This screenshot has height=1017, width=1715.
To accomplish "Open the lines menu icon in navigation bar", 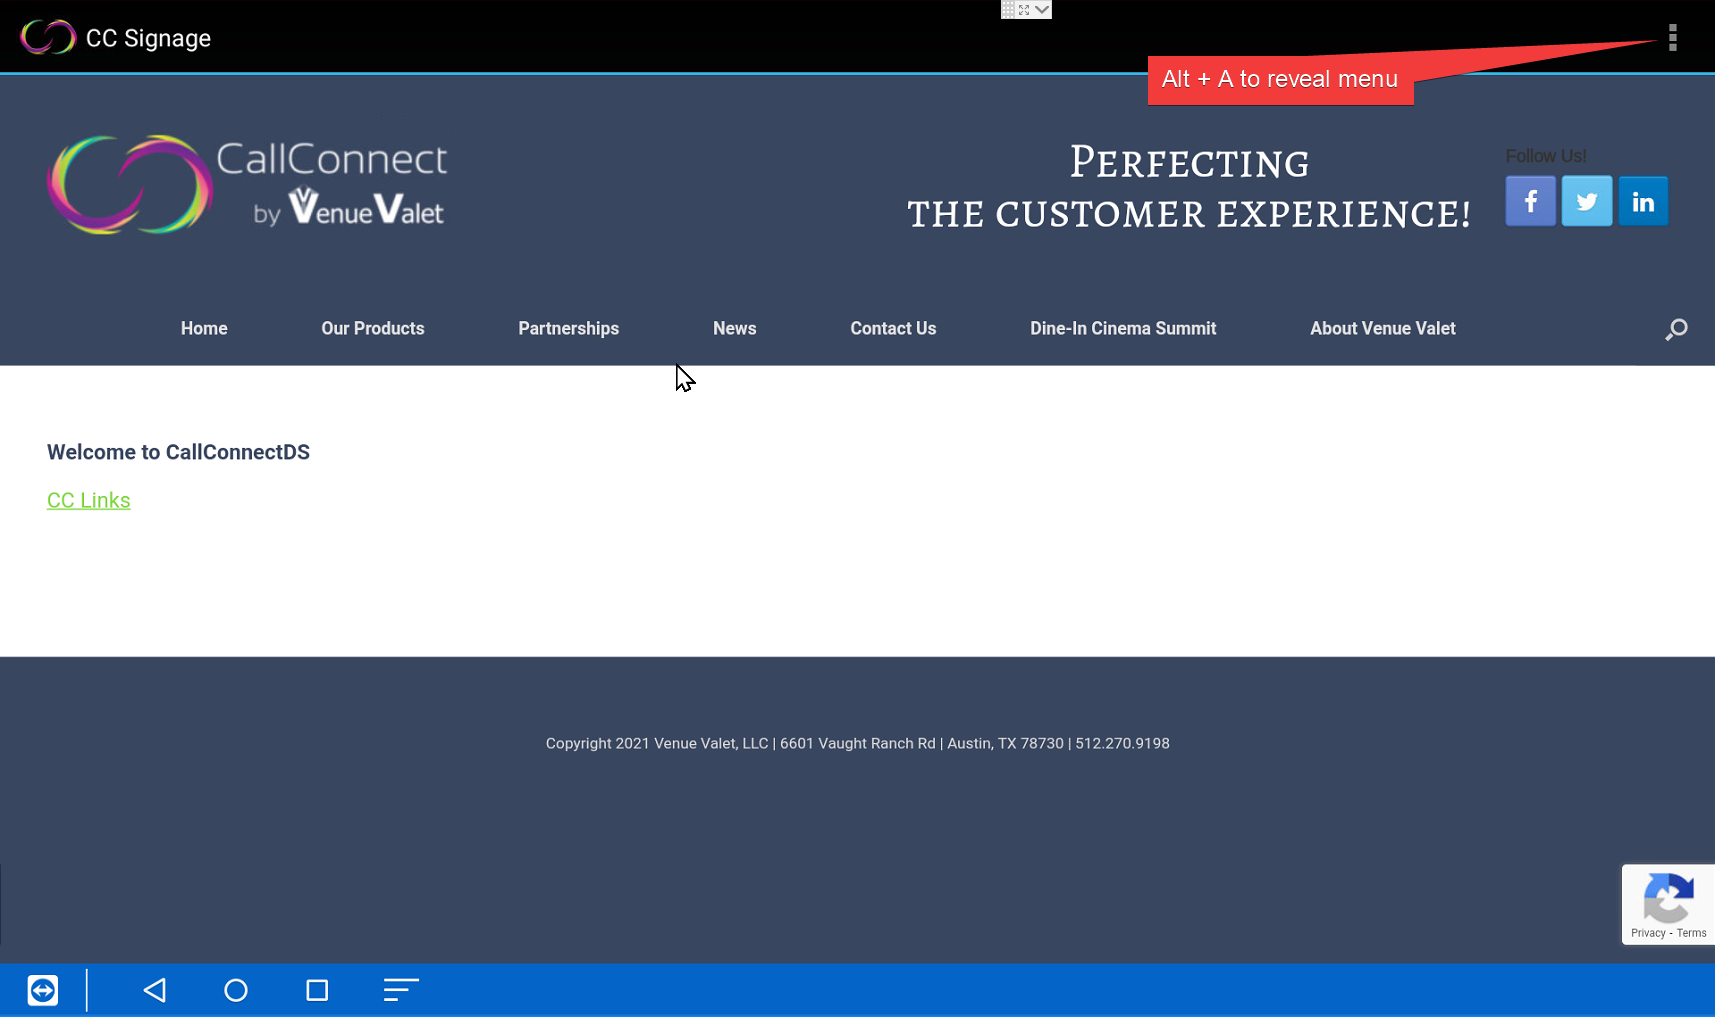I will tap(401, 990).
